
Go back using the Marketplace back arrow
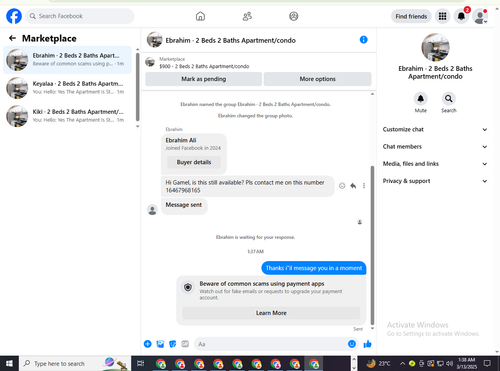[12, 38]
